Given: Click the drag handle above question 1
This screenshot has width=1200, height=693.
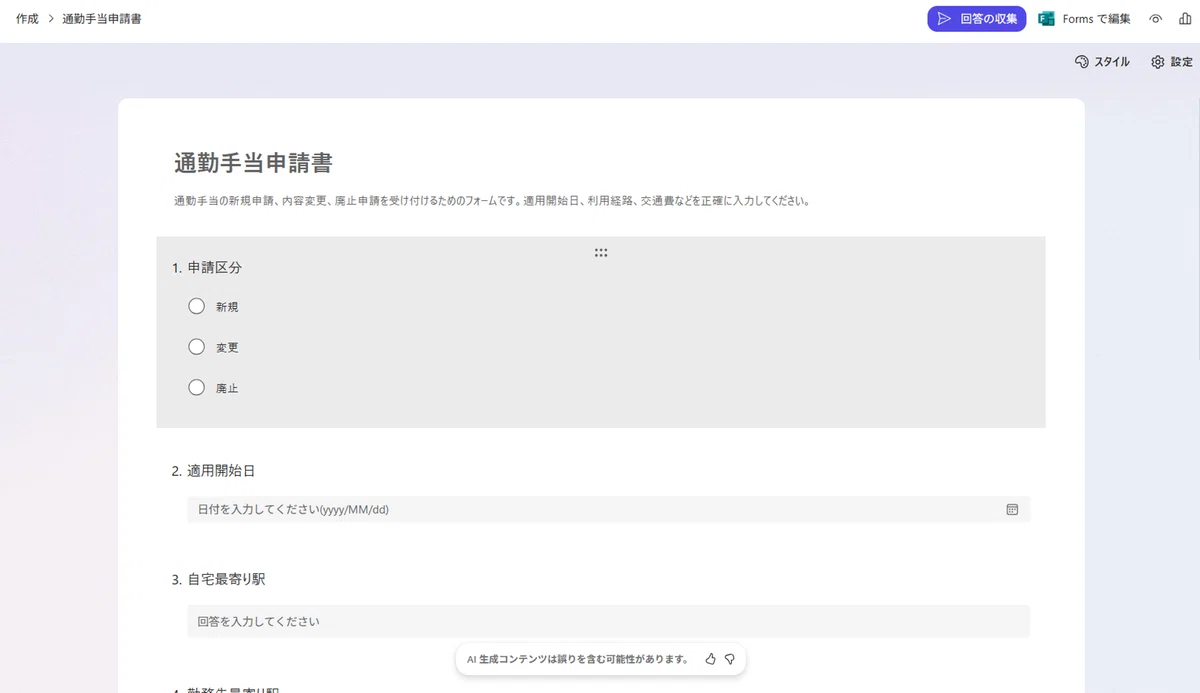Looking at the screenshot, I should click(x=601, y=253).
